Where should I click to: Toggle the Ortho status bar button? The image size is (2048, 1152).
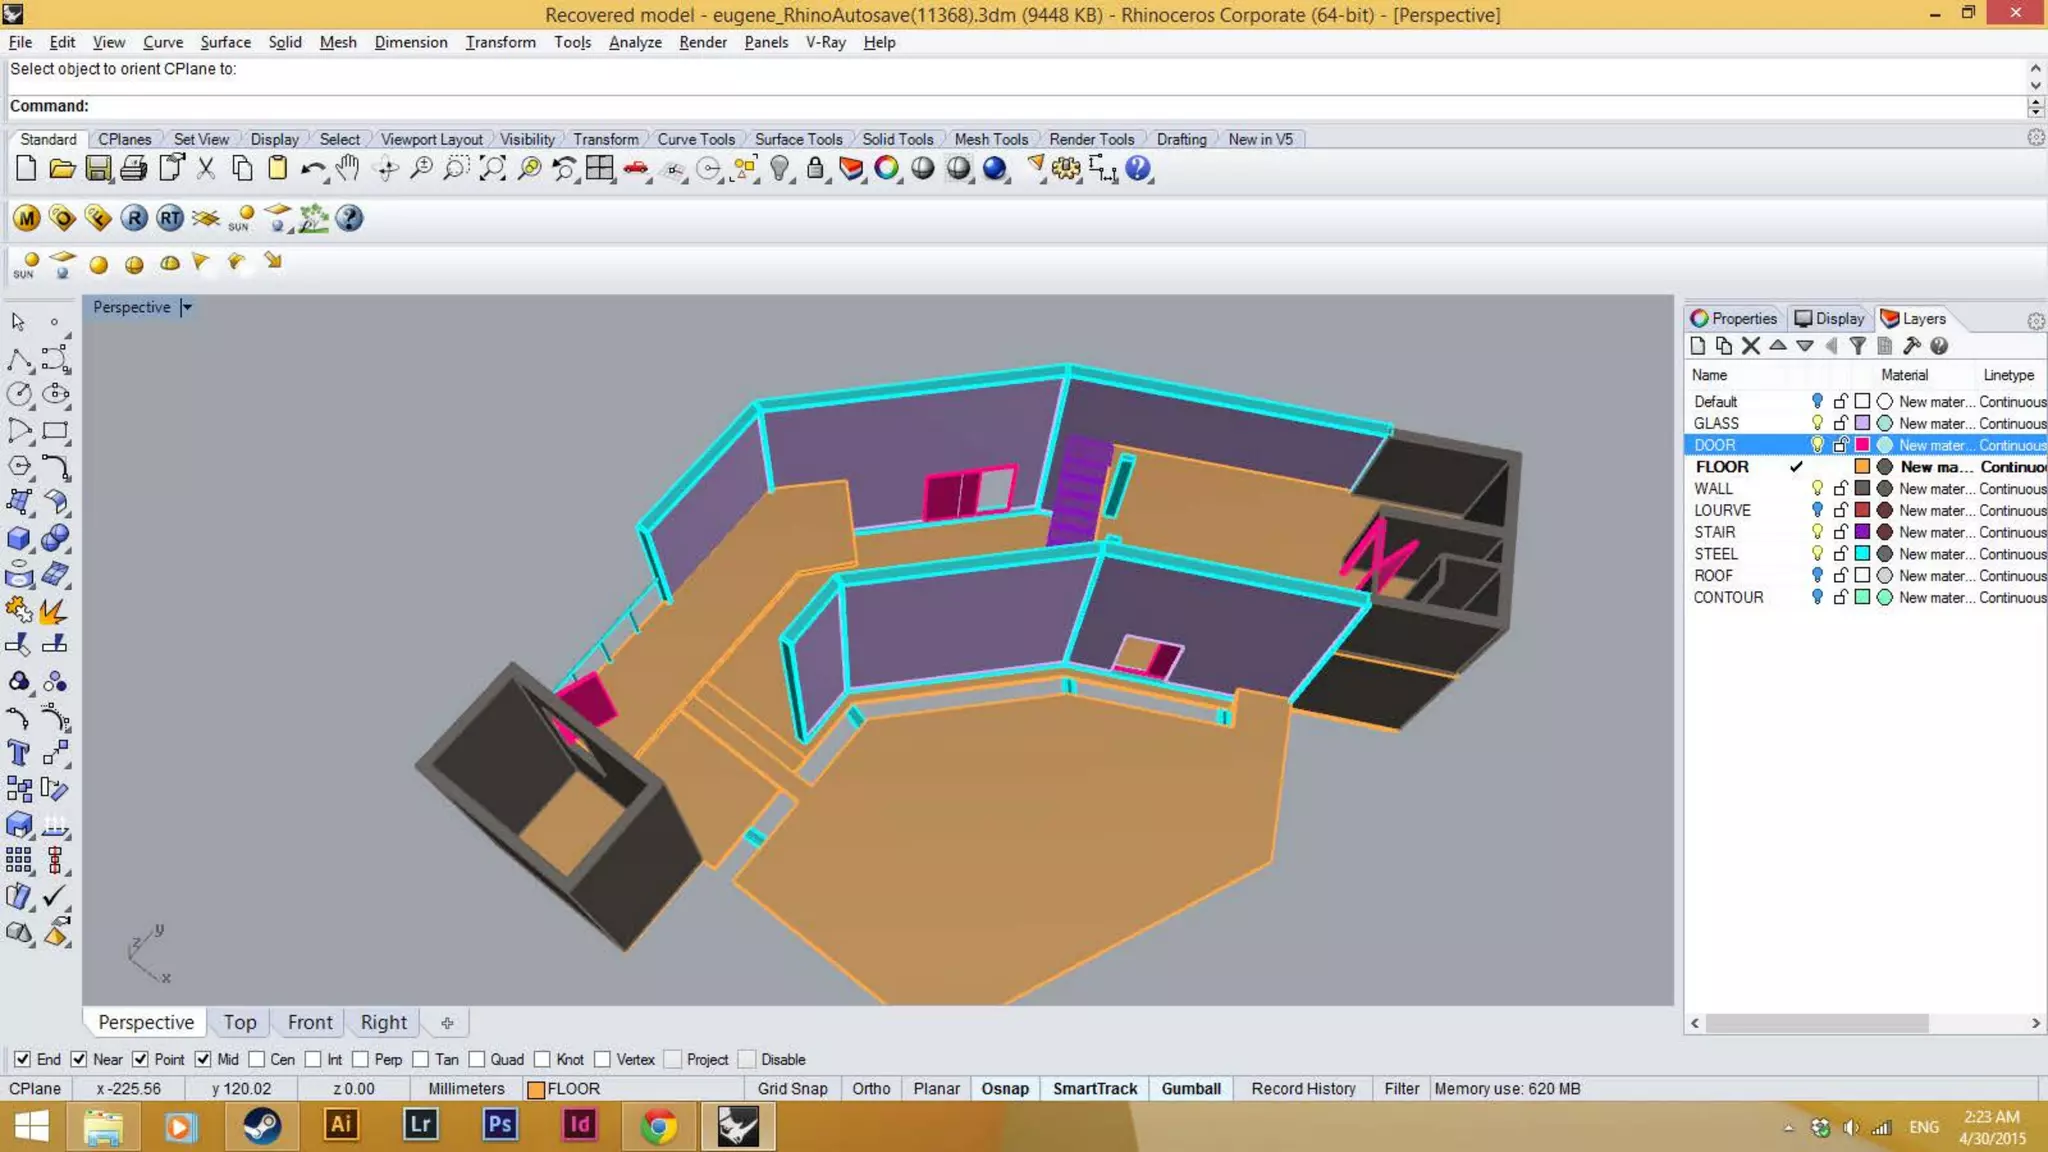[x=870, y=1089]
